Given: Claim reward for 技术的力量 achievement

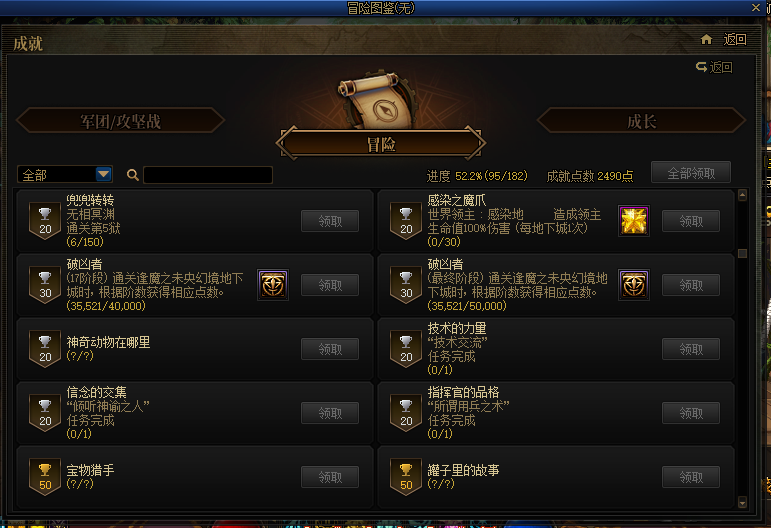Looking at the screenshot, I should point(691,349).
